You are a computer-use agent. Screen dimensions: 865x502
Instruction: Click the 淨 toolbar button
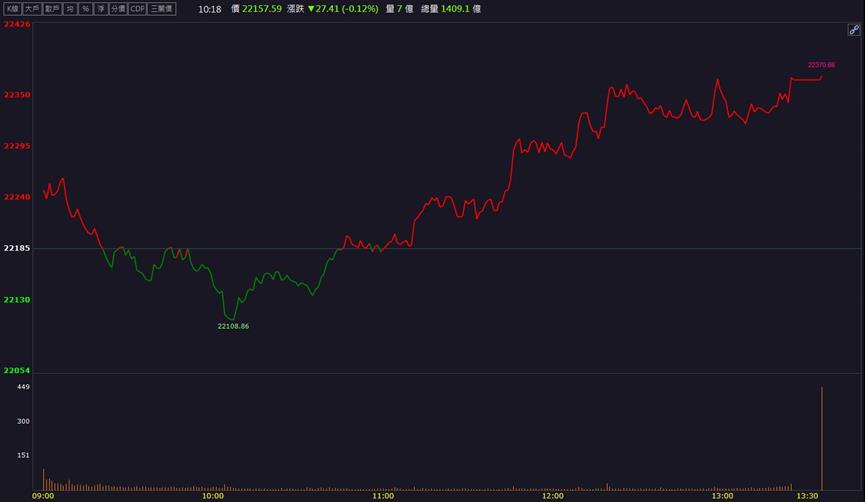point(101,9)
